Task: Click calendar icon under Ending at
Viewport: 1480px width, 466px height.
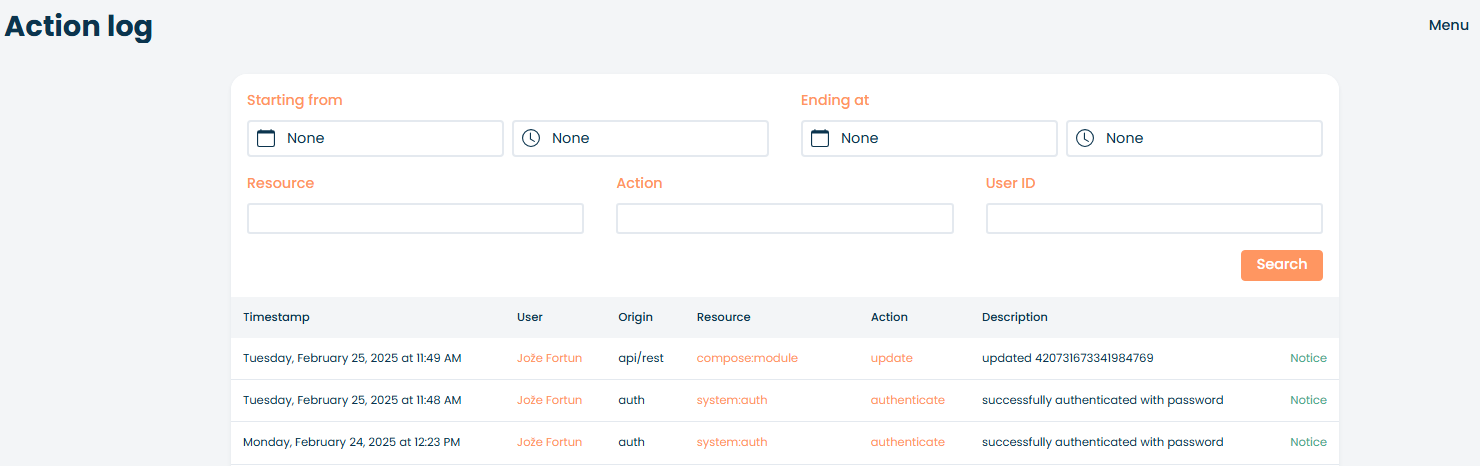Action: (820, 138)
